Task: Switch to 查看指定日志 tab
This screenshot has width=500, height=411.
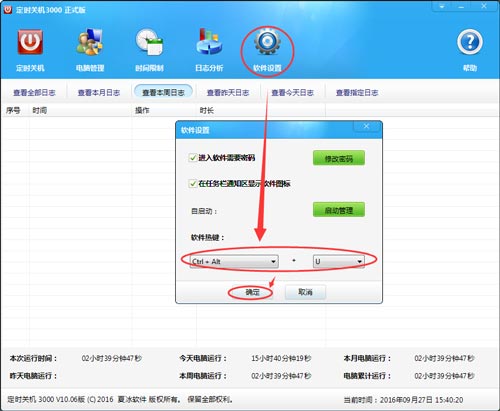Action: (357, 93)
